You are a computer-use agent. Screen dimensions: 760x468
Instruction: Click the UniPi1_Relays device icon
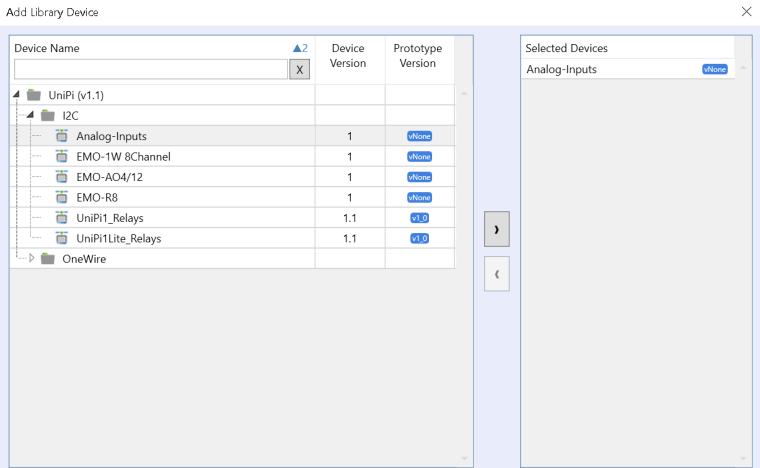tap(61, 218)
